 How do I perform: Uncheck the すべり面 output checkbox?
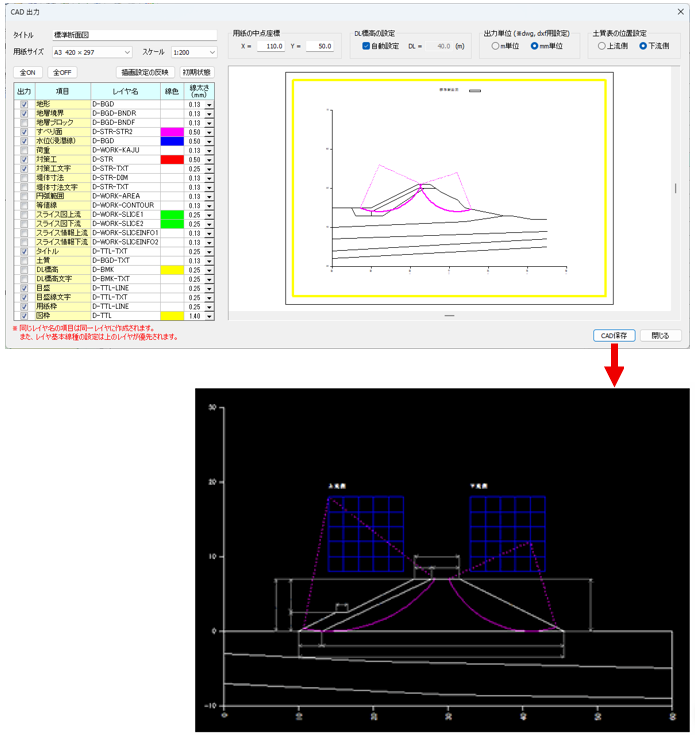pos(24,132)
